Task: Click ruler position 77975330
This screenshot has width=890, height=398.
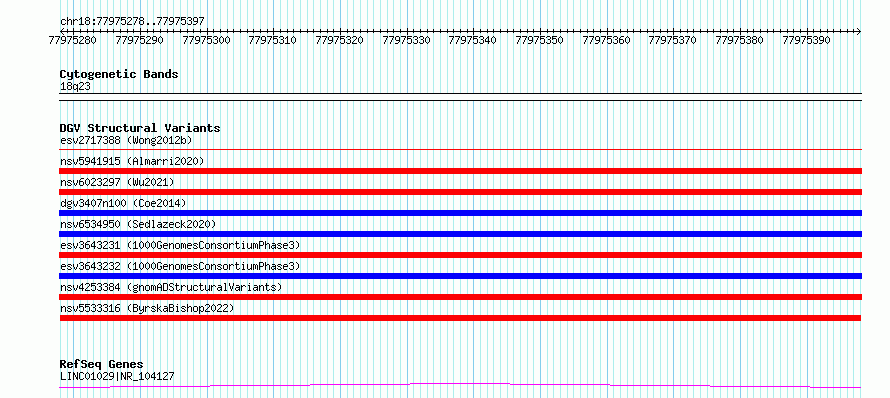Action: [x=407, y=40]
